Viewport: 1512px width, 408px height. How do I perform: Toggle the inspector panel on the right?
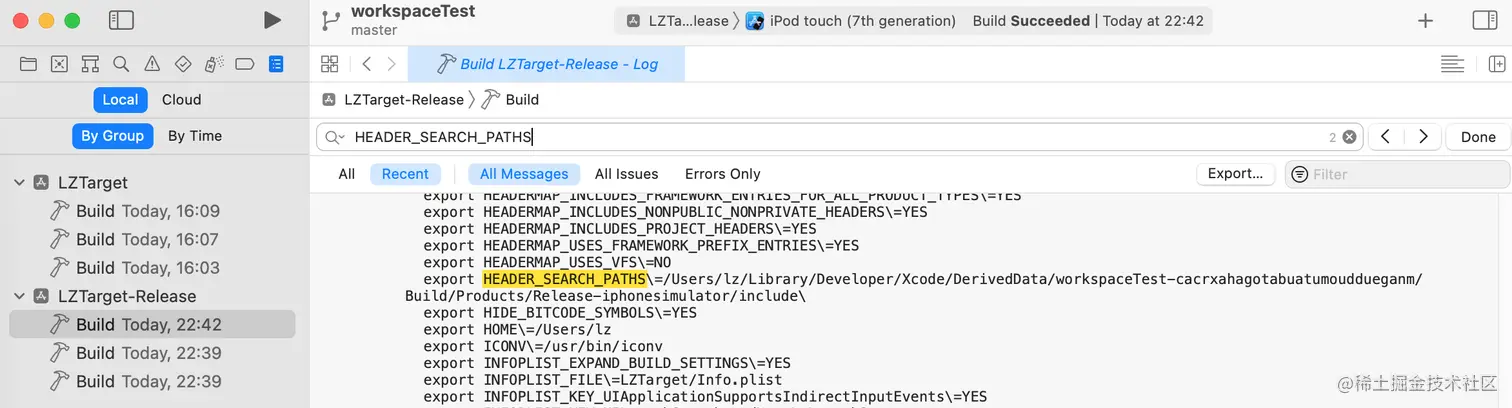[x=1486, y=21]
